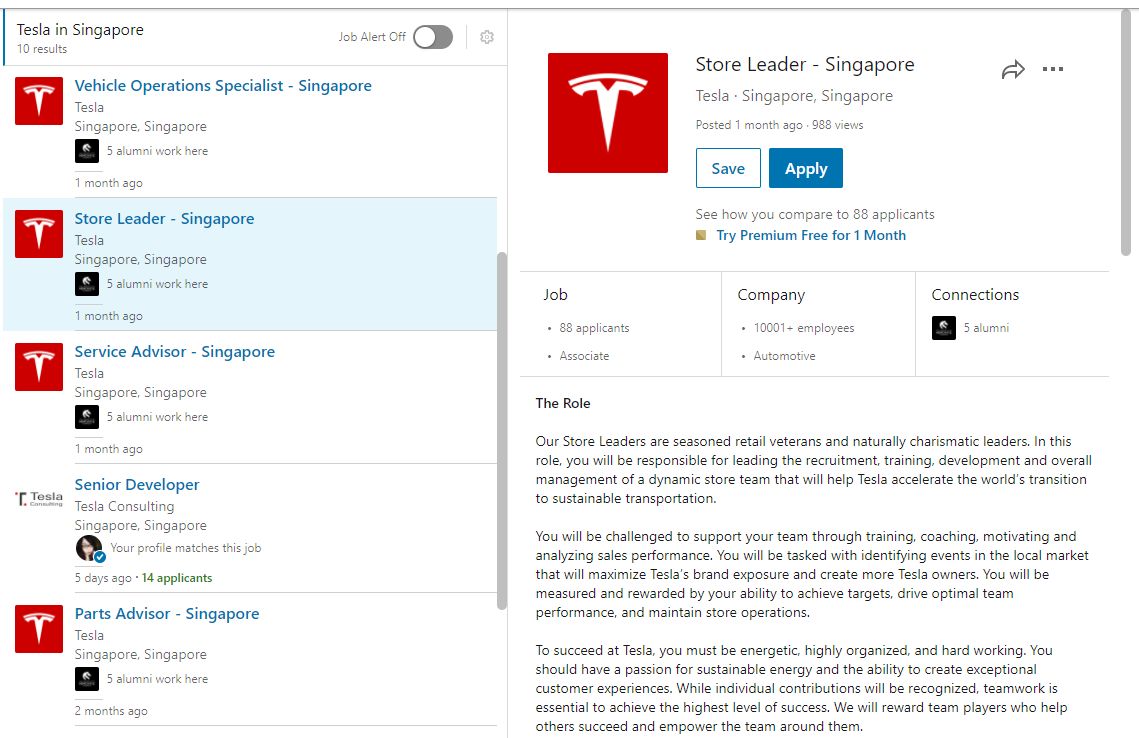
Task: Click 'Associate' in Job section
Action: 584,356
